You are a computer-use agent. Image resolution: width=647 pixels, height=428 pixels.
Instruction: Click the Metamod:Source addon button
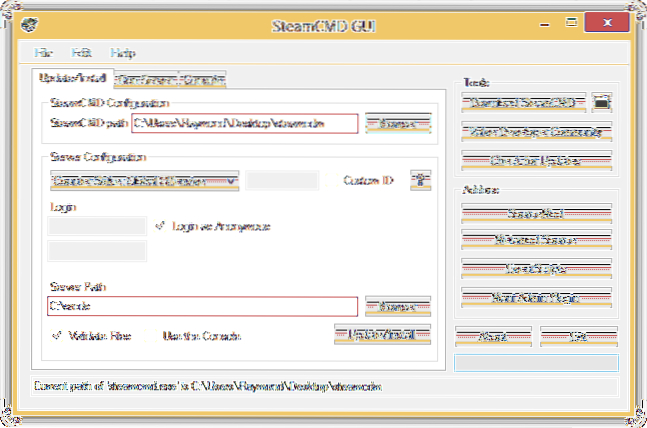pyautogui.click(x=536, y=240)
